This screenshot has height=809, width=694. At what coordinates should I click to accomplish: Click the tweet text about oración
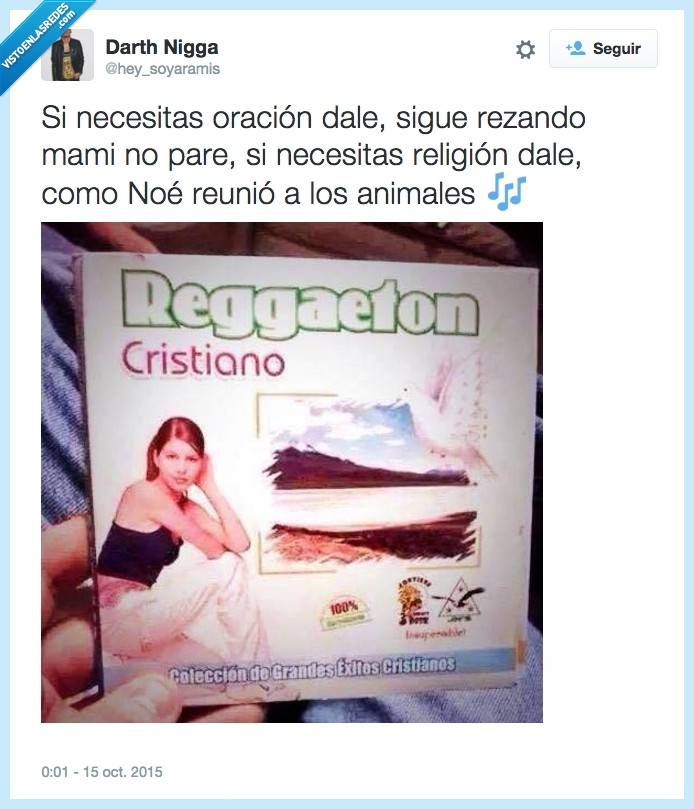313,155
